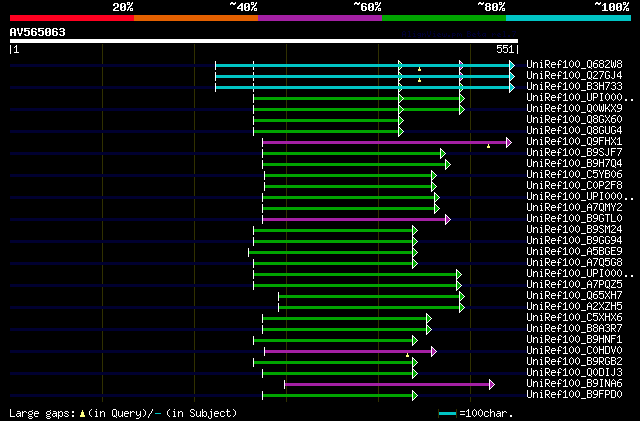
Task: Click the ~60% legend percentage label
Action: pos(367,7)
